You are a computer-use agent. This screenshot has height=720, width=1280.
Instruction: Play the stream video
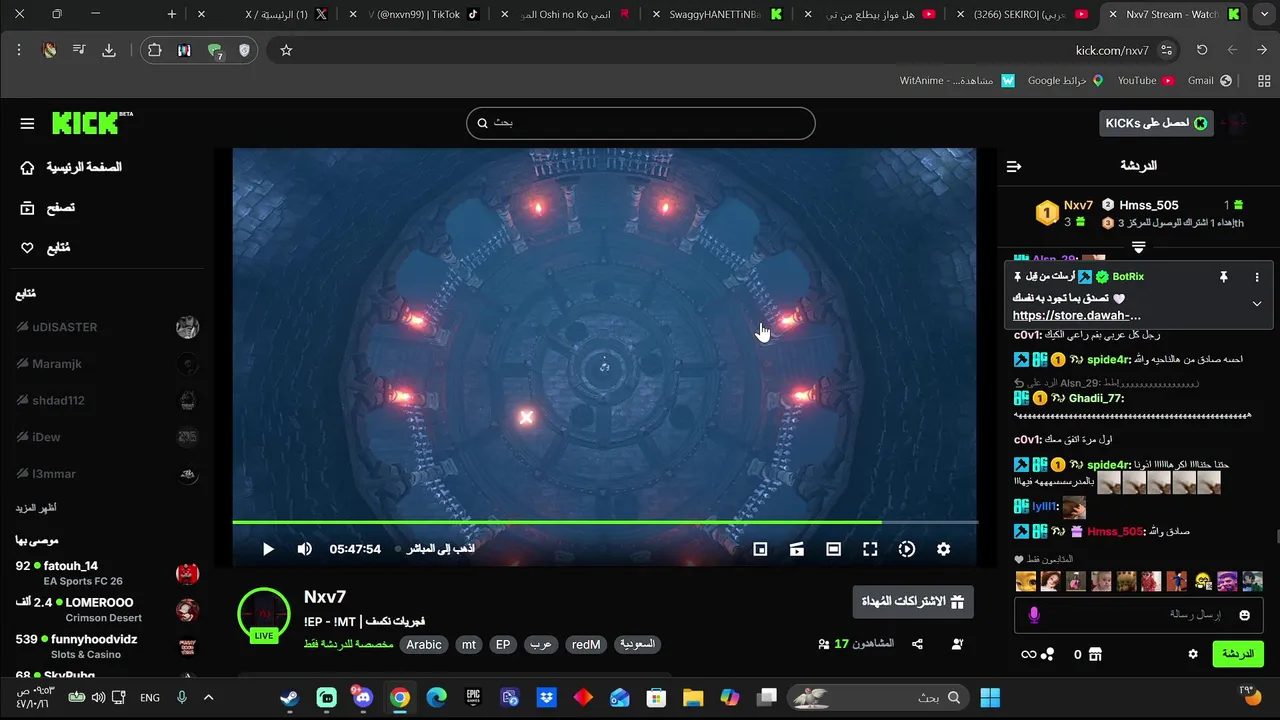(268, 549)
